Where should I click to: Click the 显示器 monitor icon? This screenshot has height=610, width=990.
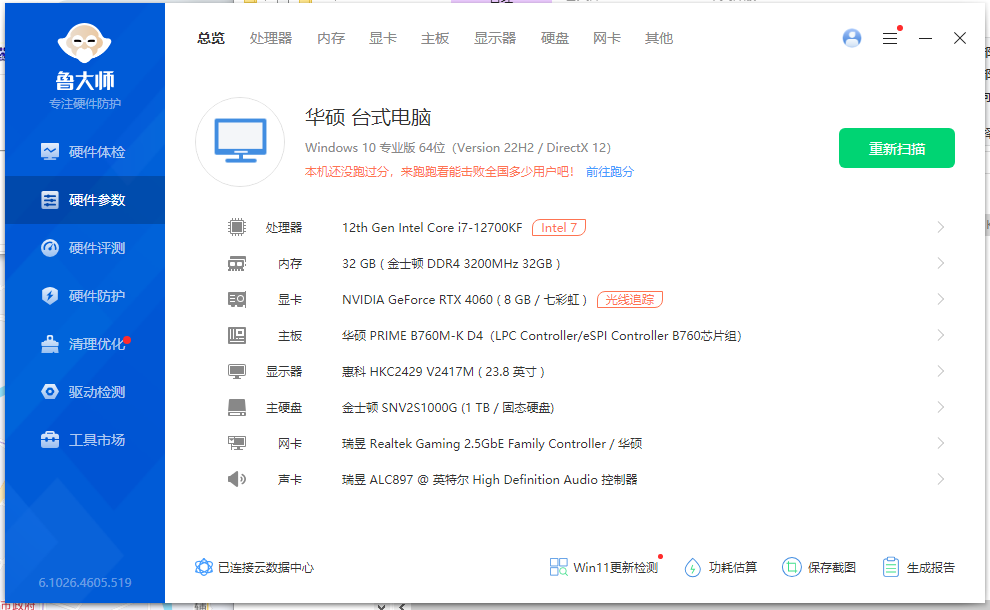[x=237, y=371]
